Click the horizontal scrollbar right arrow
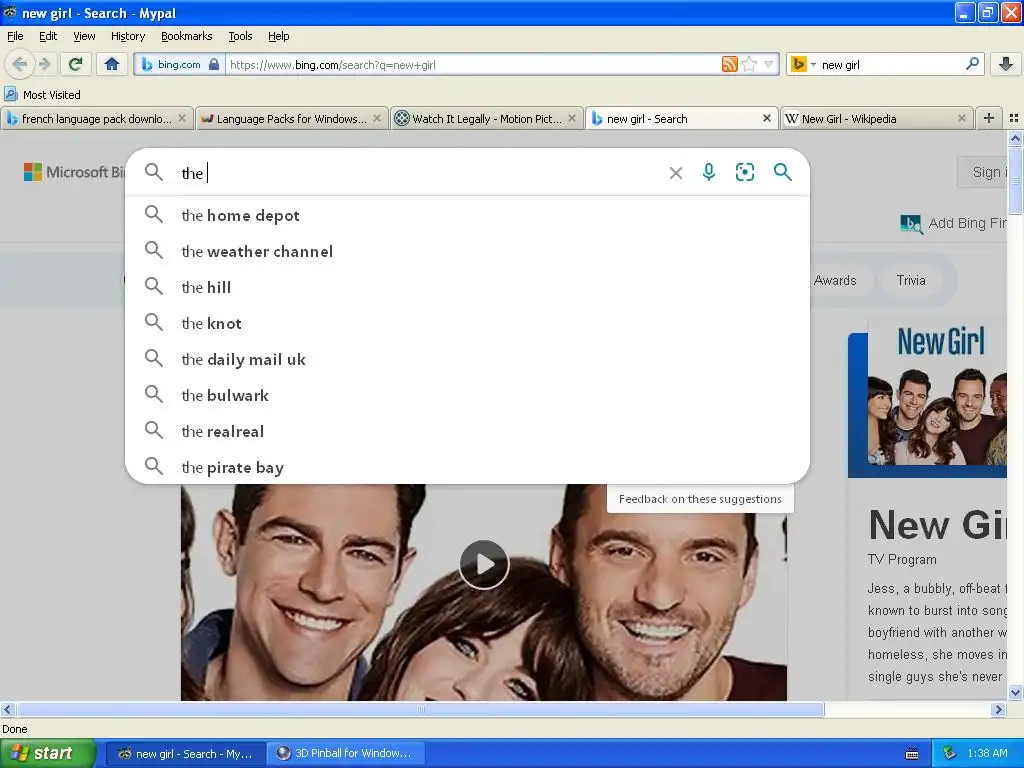Image resolution: width=1024 pixels, height=768 pixels. pos(998,709)
